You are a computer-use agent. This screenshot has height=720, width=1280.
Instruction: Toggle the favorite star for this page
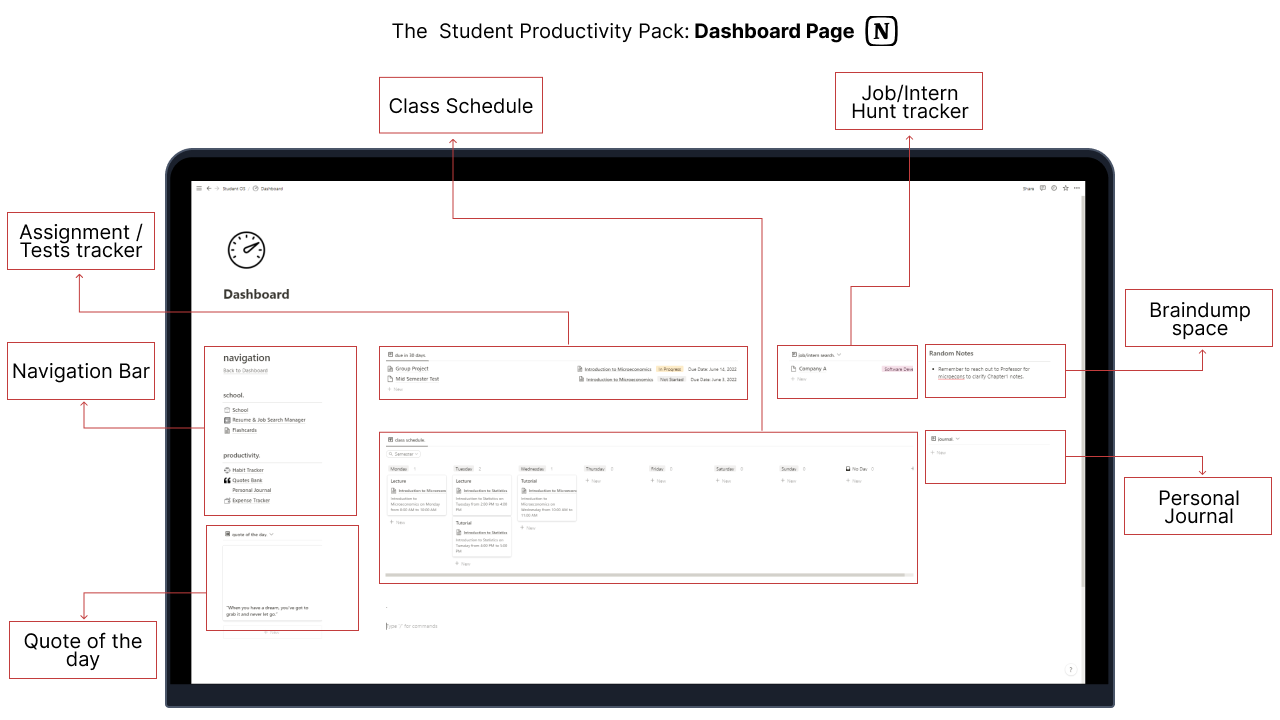(x=1066, y=188)
